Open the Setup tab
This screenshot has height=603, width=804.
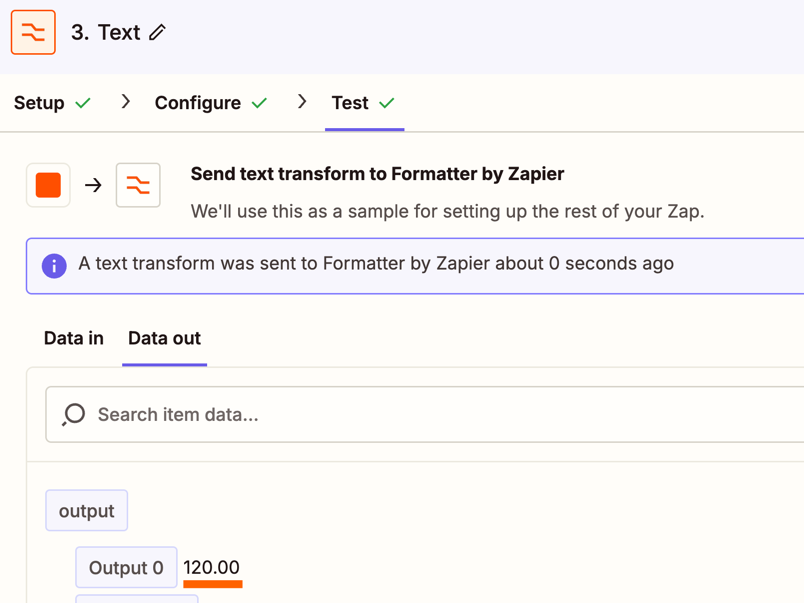click(x=52, y=103)
